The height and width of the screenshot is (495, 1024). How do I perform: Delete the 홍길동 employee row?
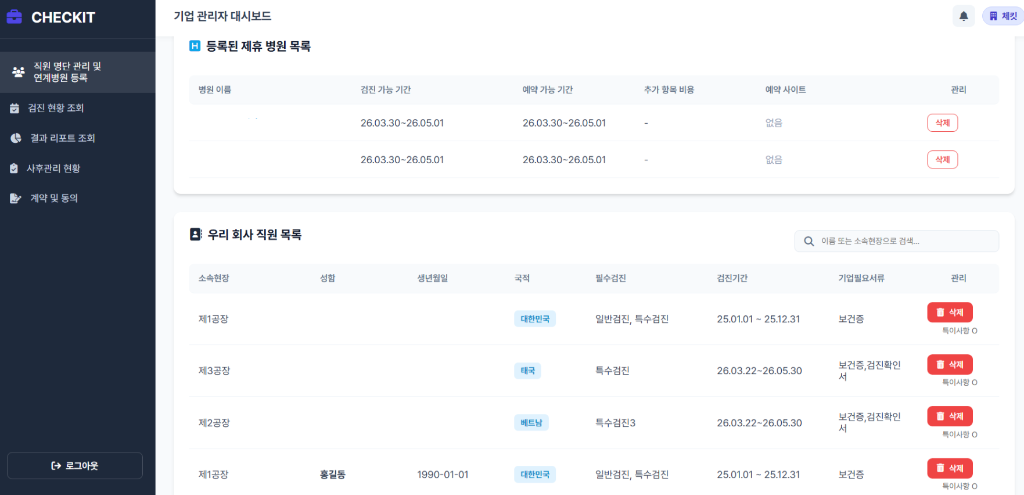click(950, 468)
